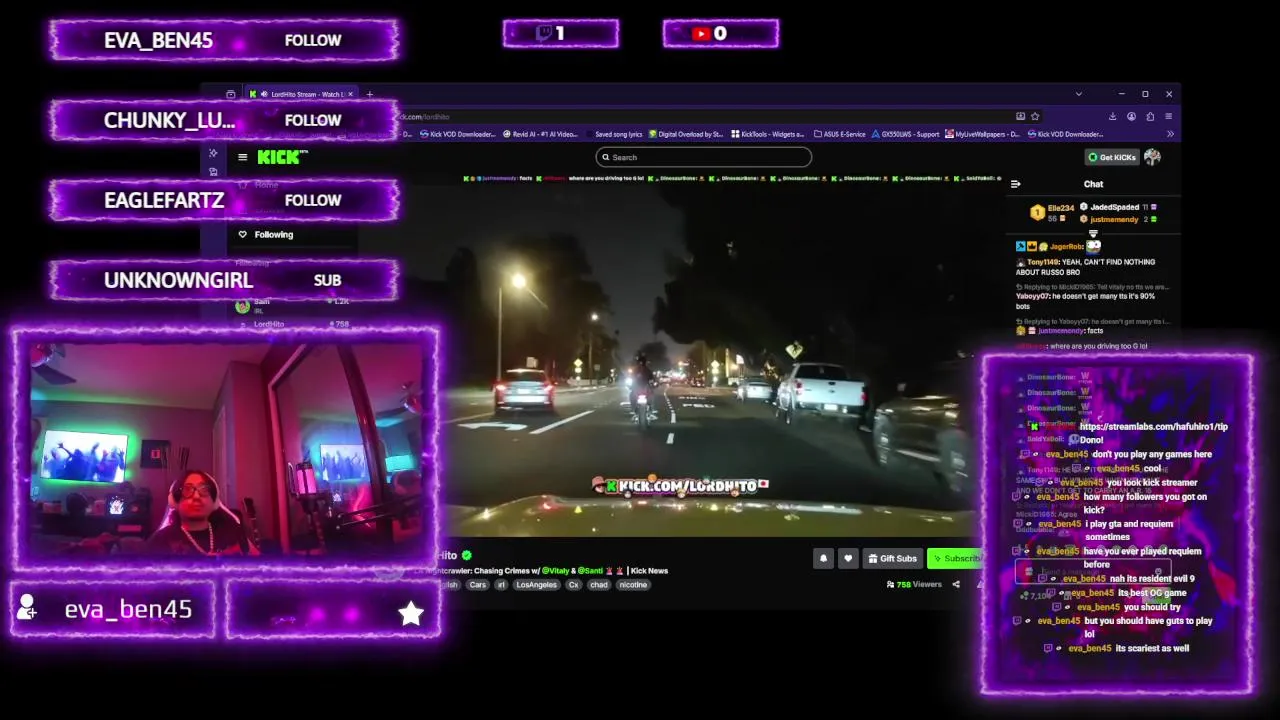Click the heart follow icon under video
Viewport: 1280px width, 720px height.
pyautogui.click(x=848, y=559)
